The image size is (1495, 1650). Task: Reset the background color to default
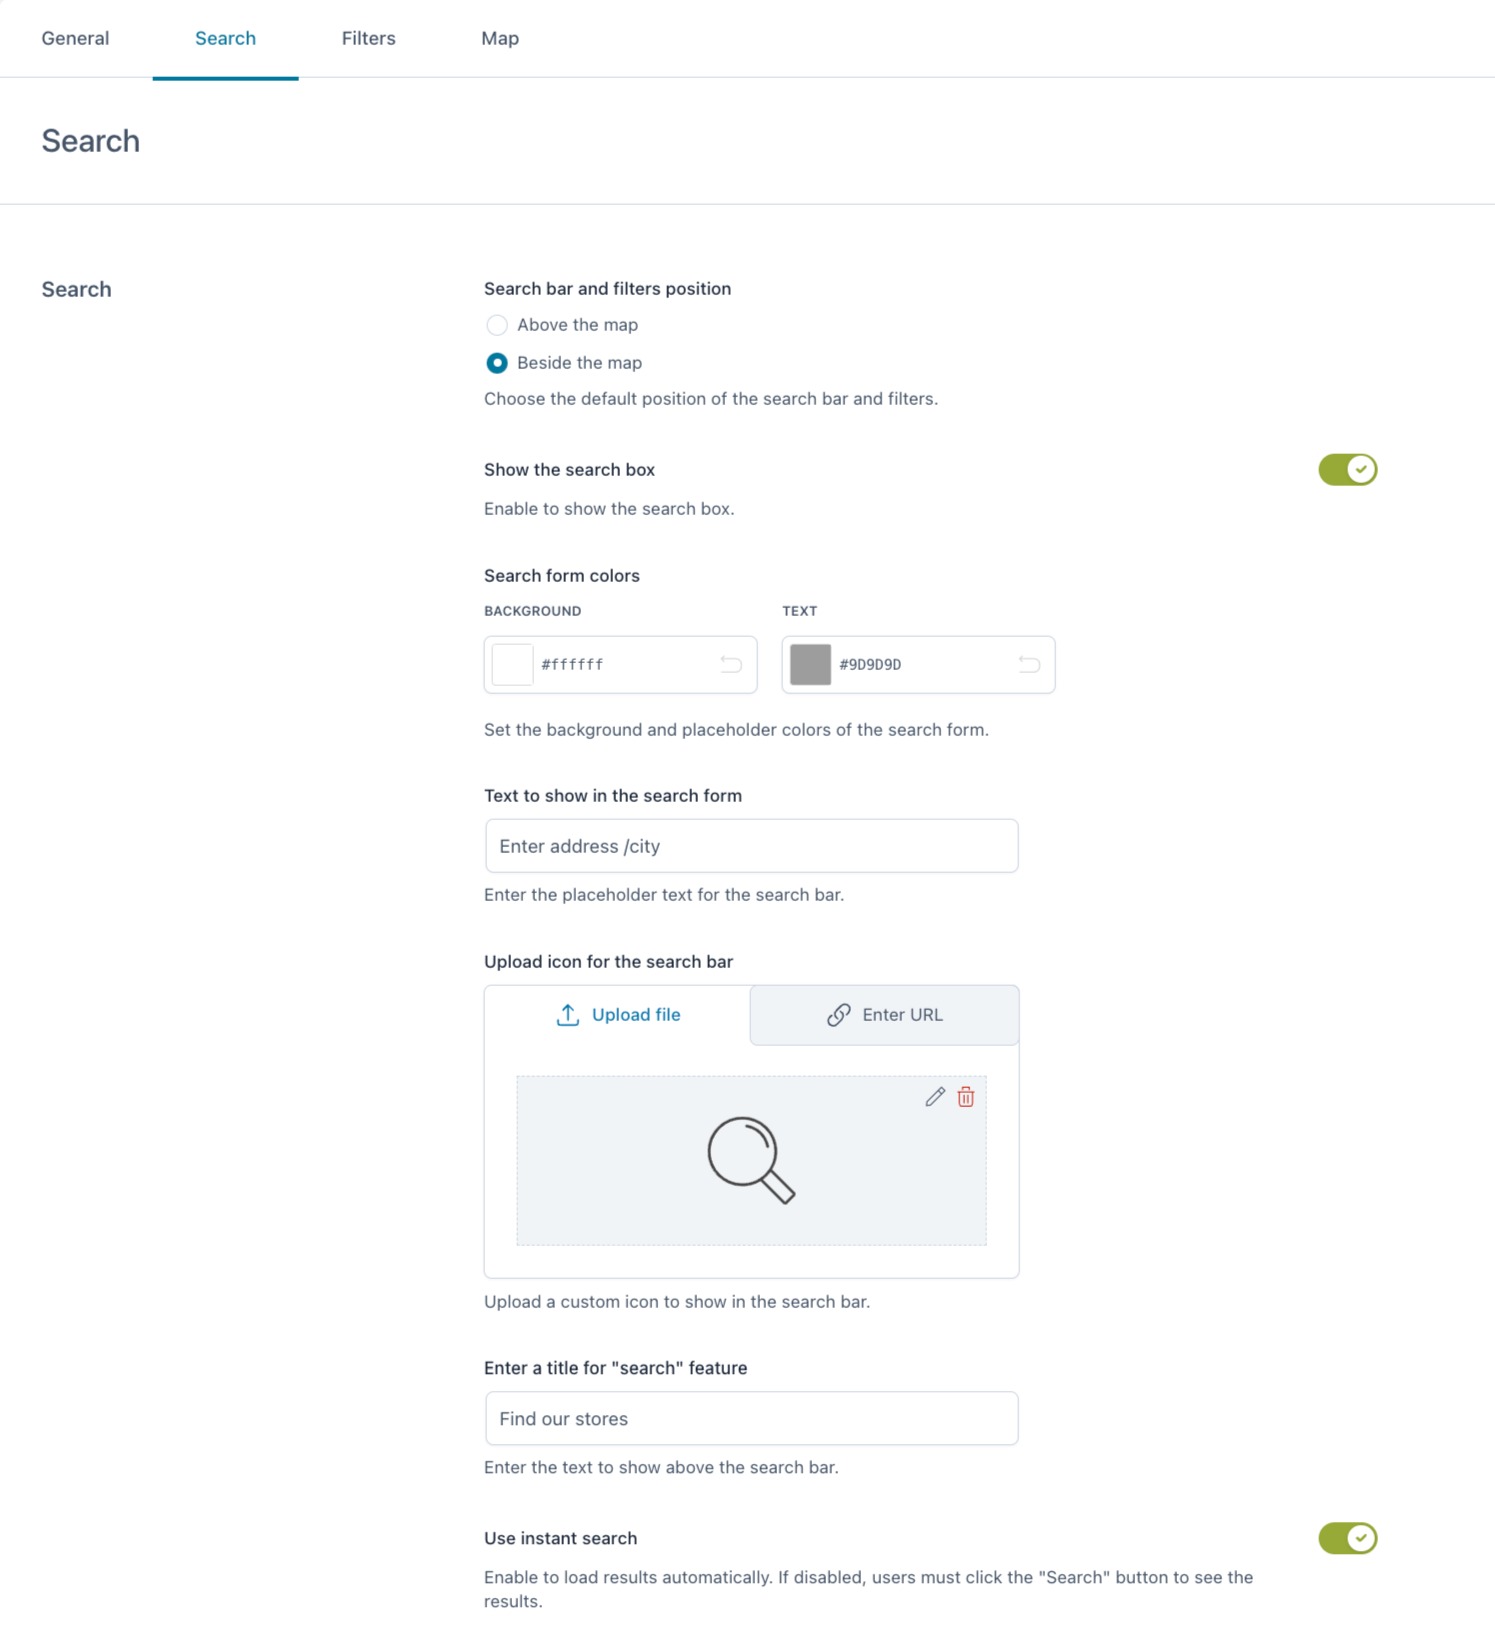tap(731, 664)
